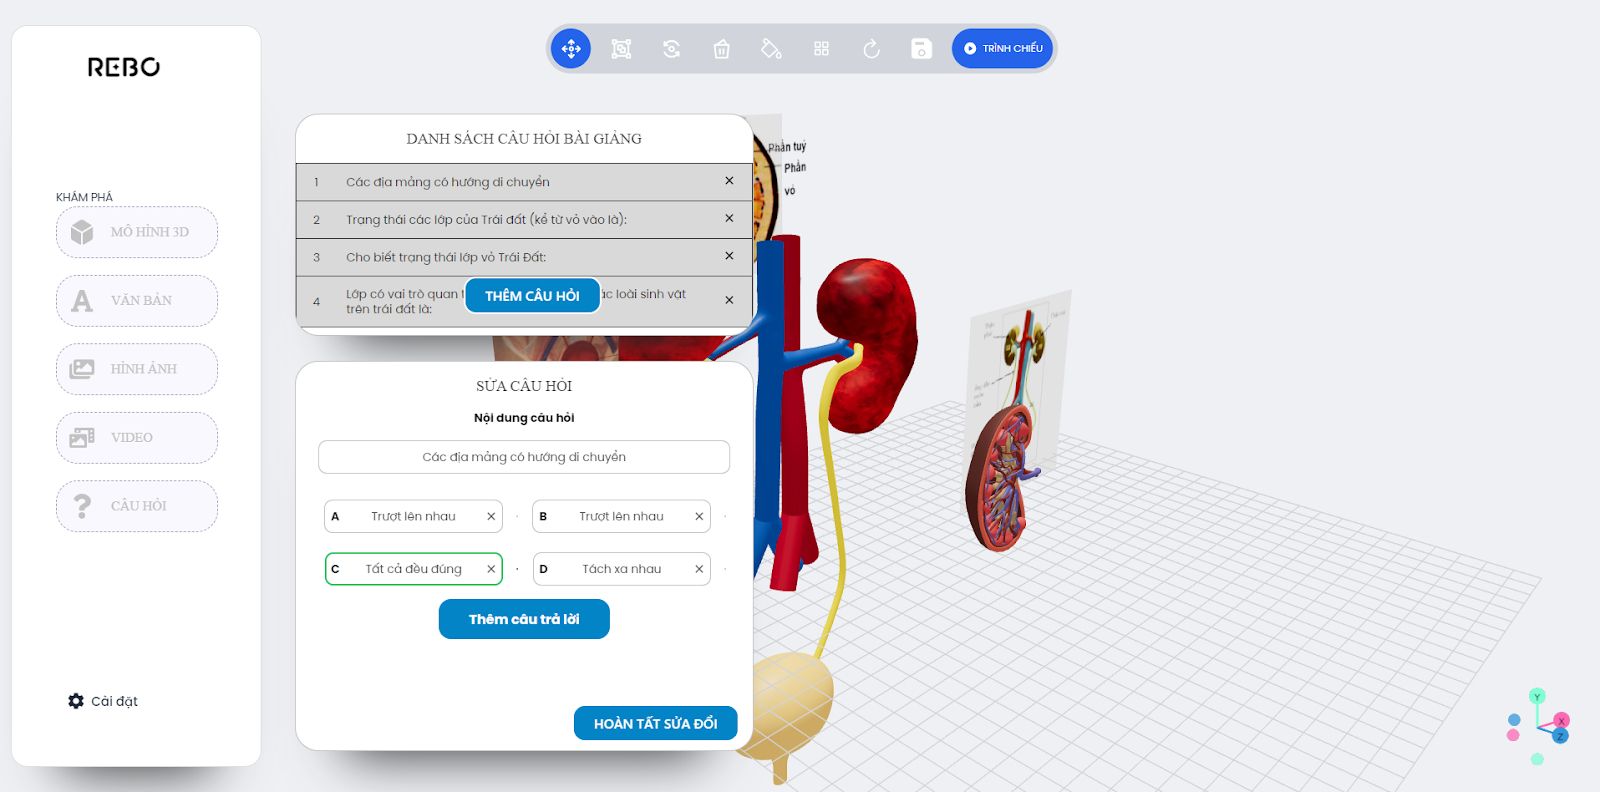Click Thêm câu trả lời button

[x=524, y=619]
